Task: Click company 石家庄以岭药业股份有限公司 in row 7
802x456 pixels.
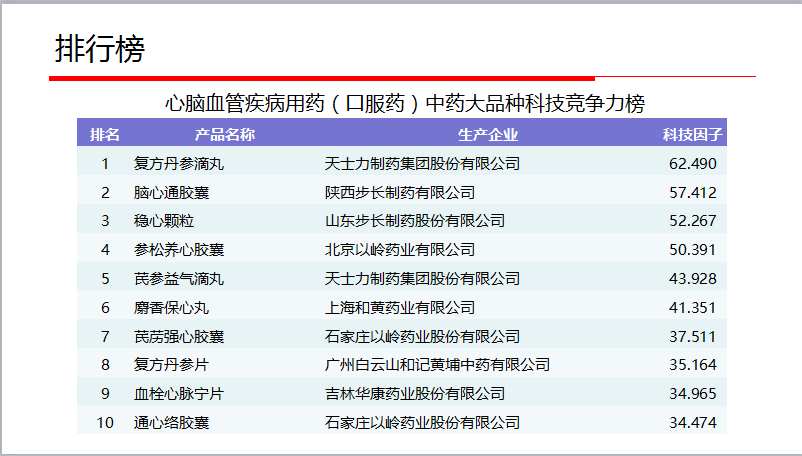Action: tap(422, 336)
